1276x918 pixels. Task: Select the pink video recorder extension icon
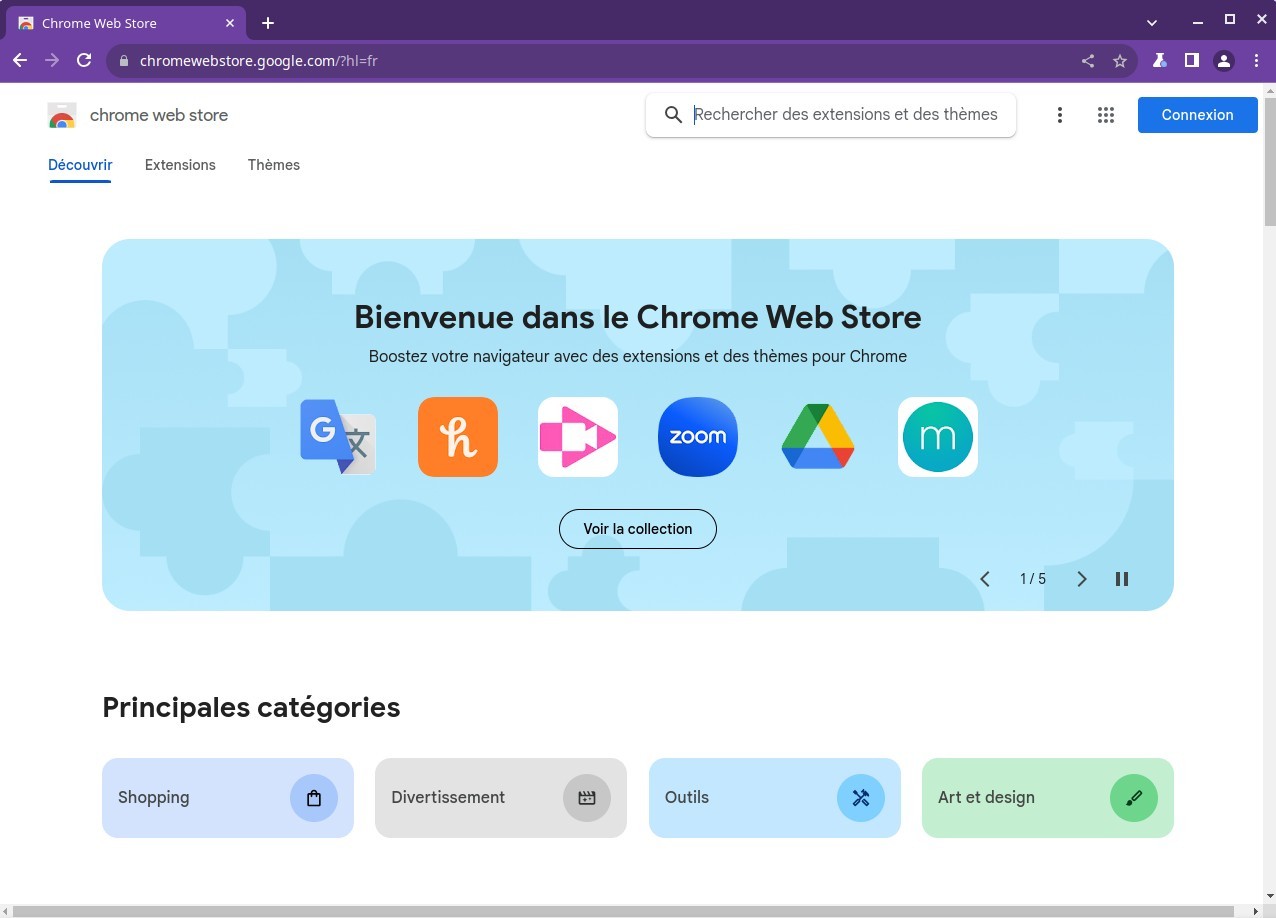578,437
